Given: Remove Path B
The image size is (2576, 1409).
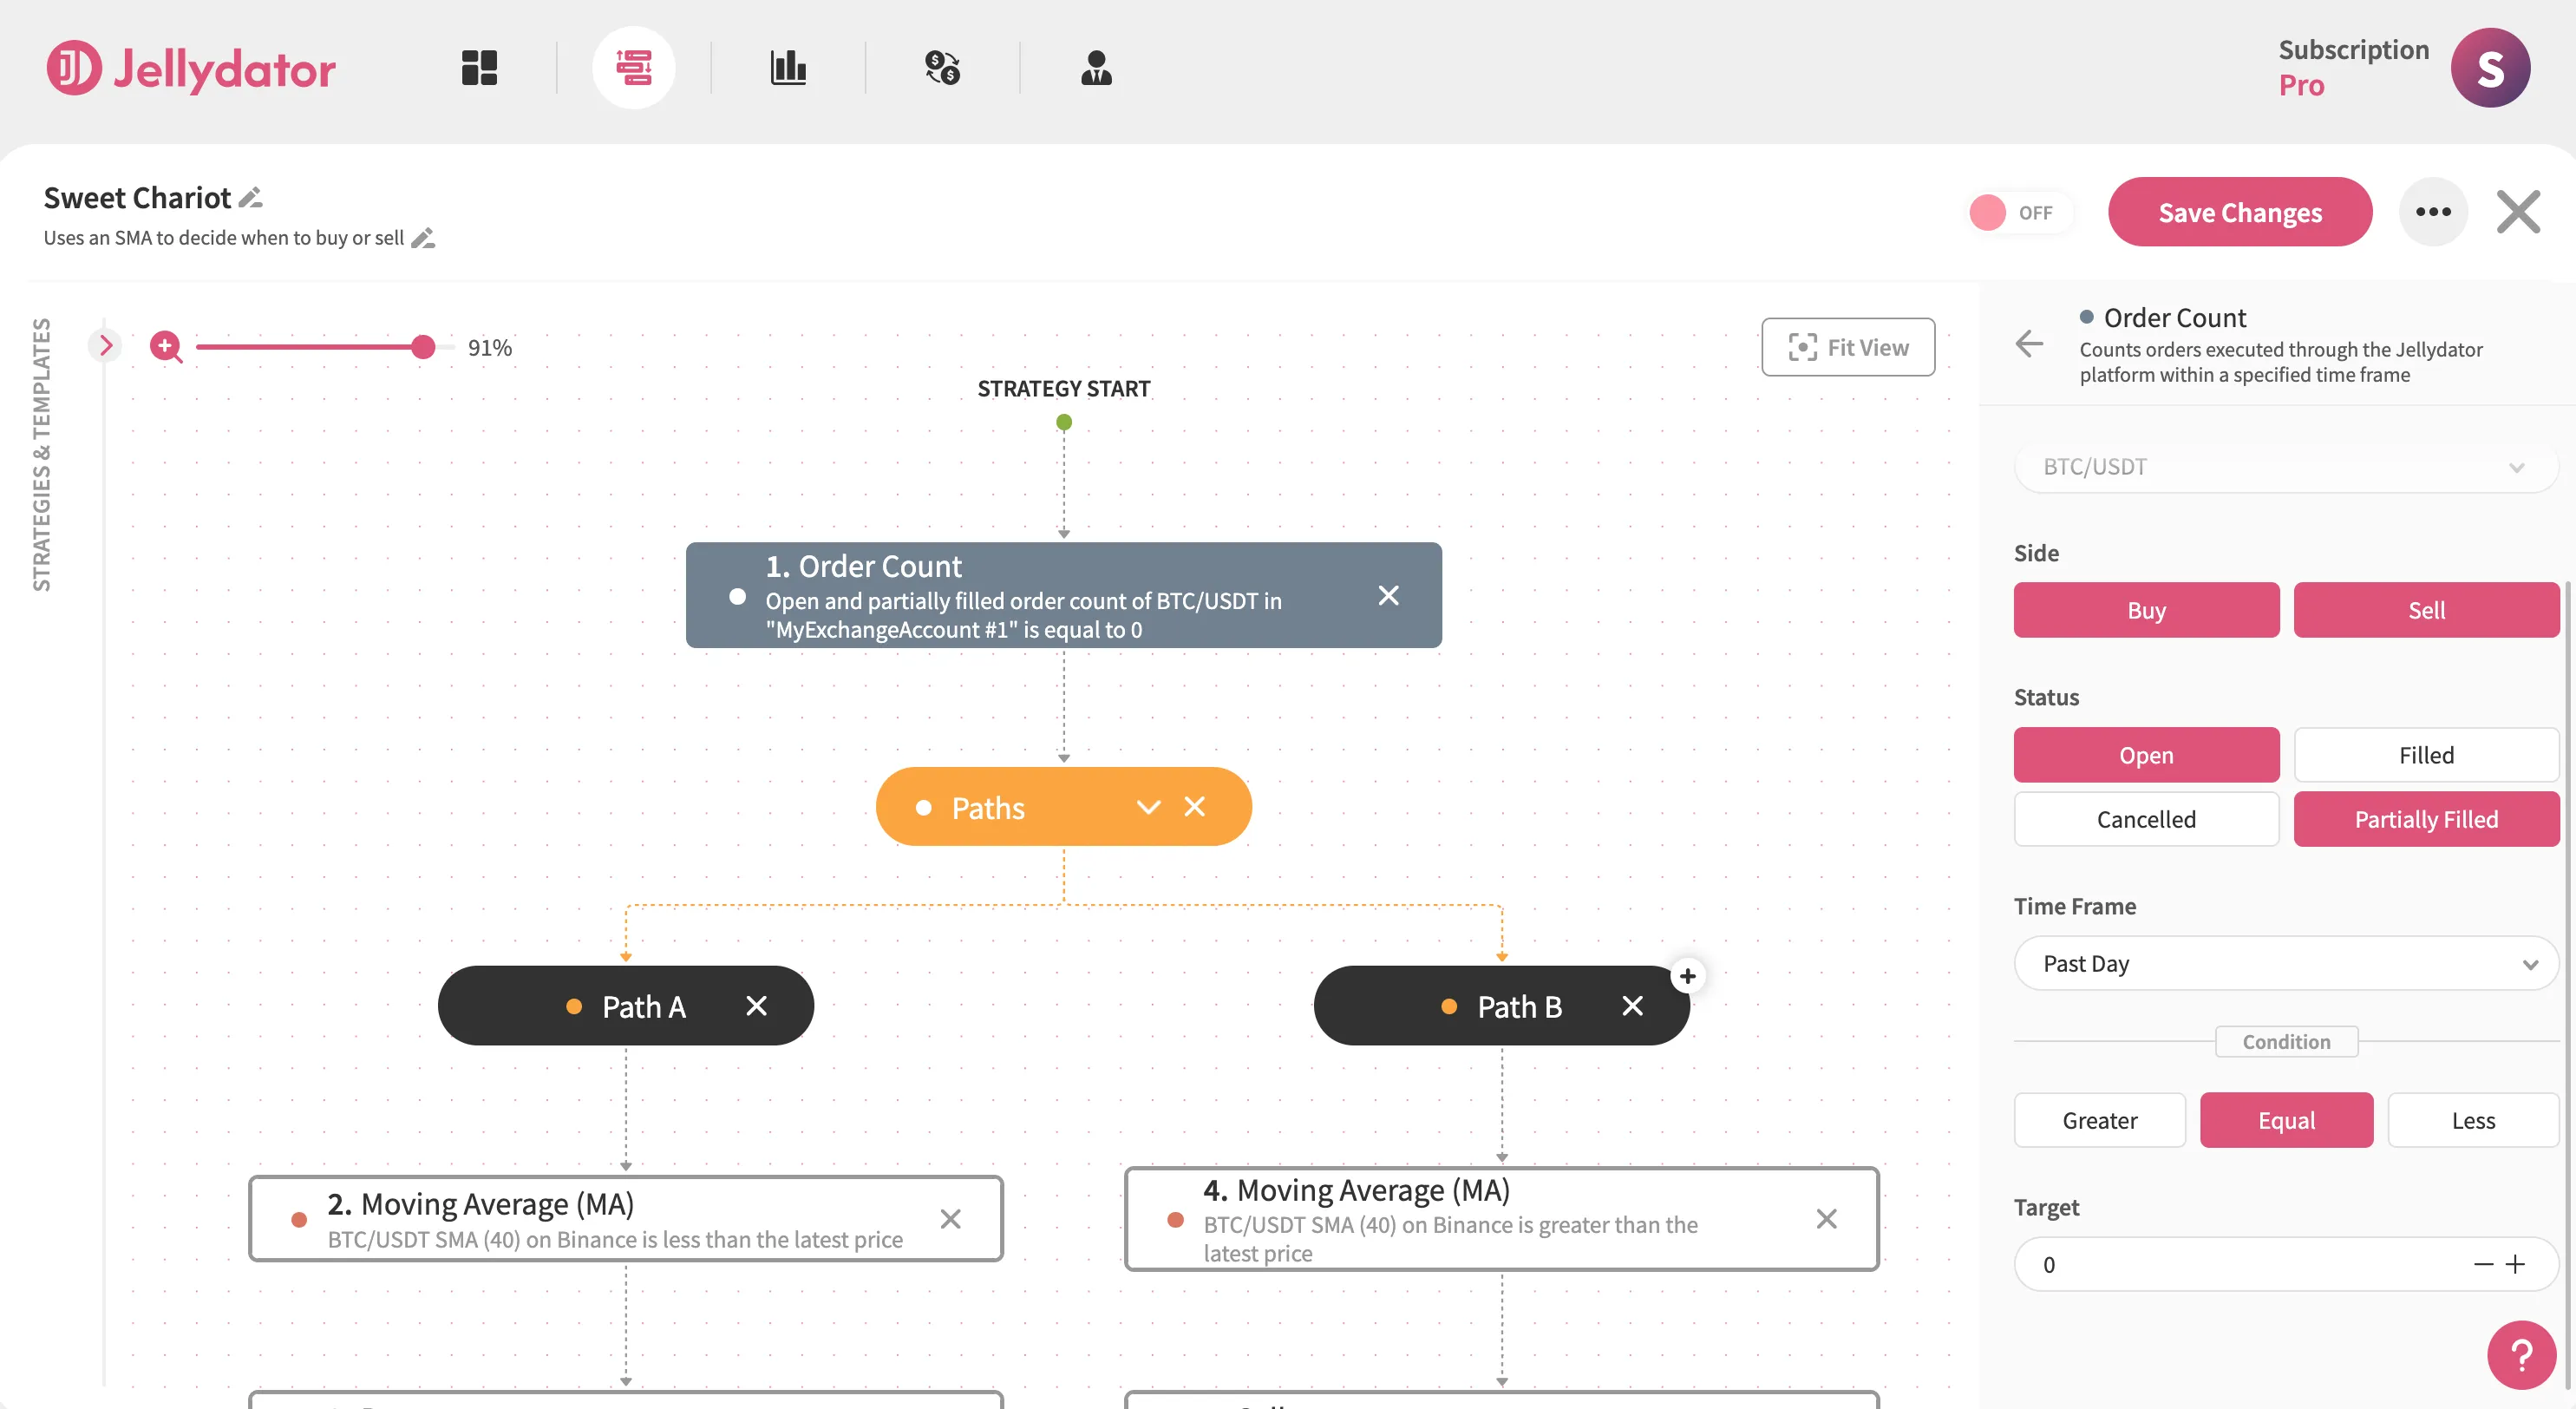Looking at the screenshot, I should [x=1632, y=1006].
